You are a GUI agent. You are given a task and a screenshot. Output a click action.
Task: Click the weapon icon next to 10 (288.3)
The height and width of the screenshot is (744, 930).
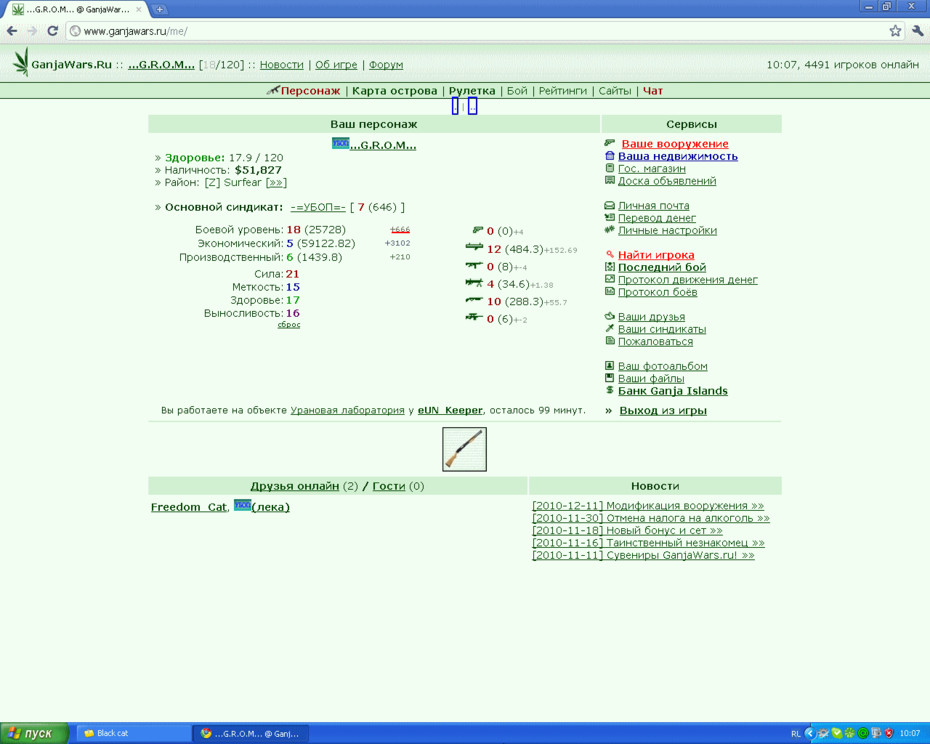click(474, 300)
